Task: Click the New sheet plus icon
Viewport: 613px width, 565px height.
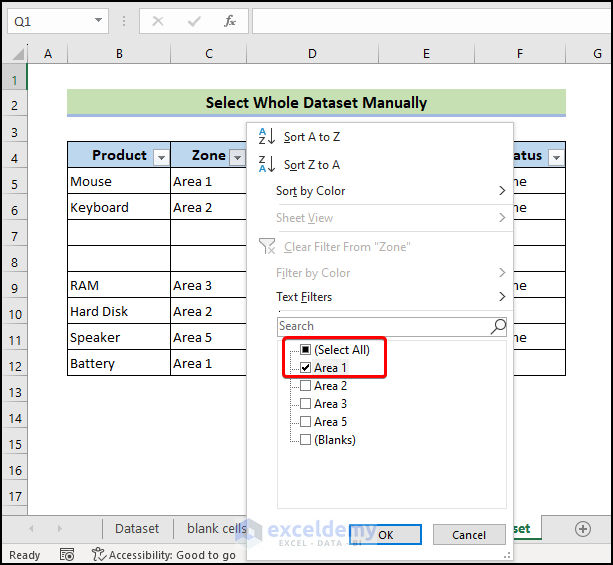Action: (583, 529)
